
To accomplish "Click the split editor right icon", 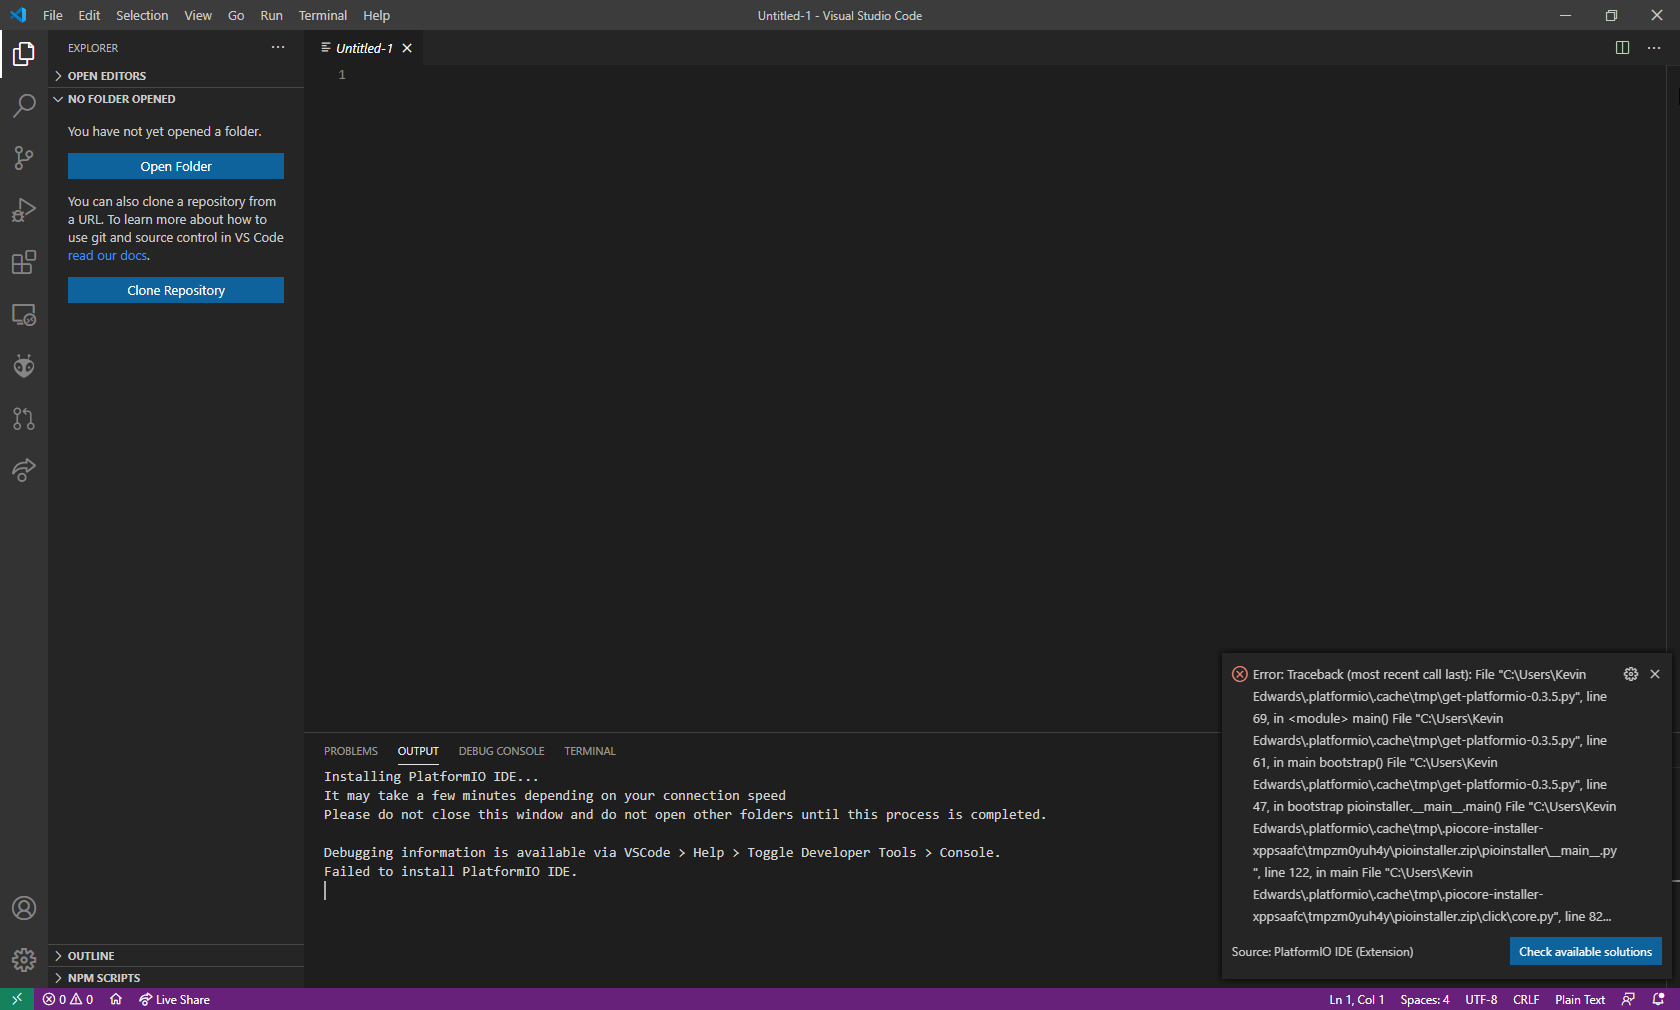I will tap(1622, 48).
